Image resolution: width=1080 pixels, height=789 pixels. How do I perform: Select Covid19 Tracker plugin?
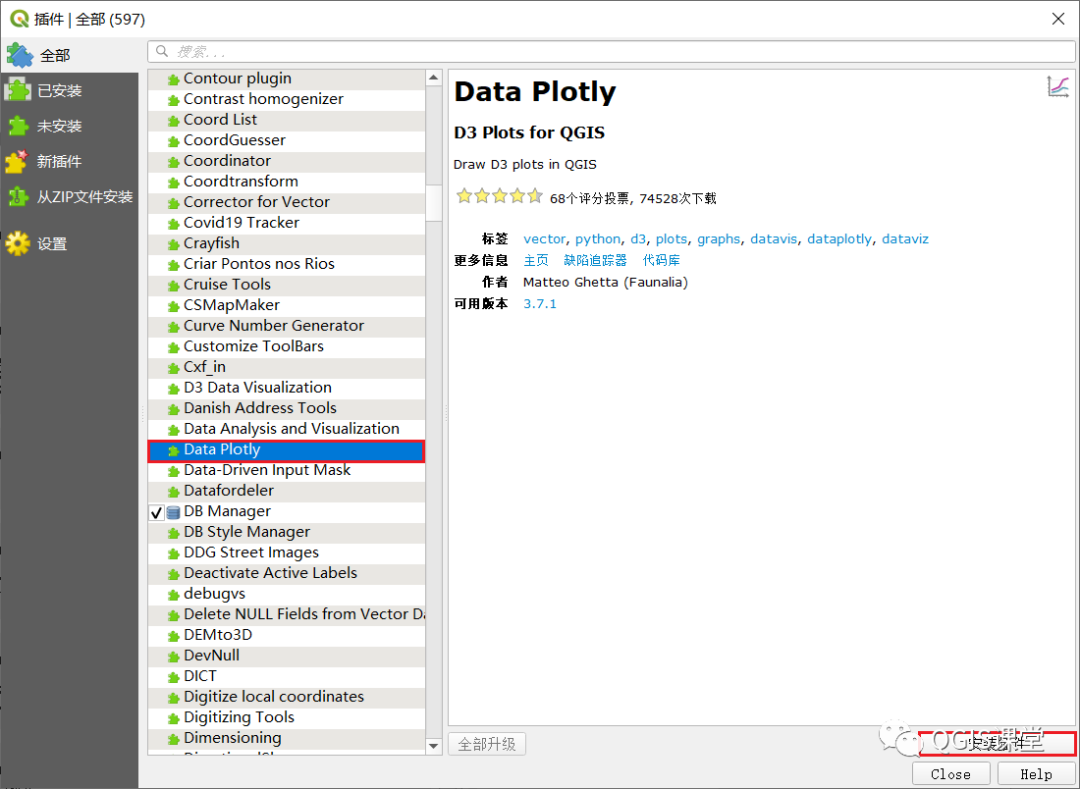(287, 223)
